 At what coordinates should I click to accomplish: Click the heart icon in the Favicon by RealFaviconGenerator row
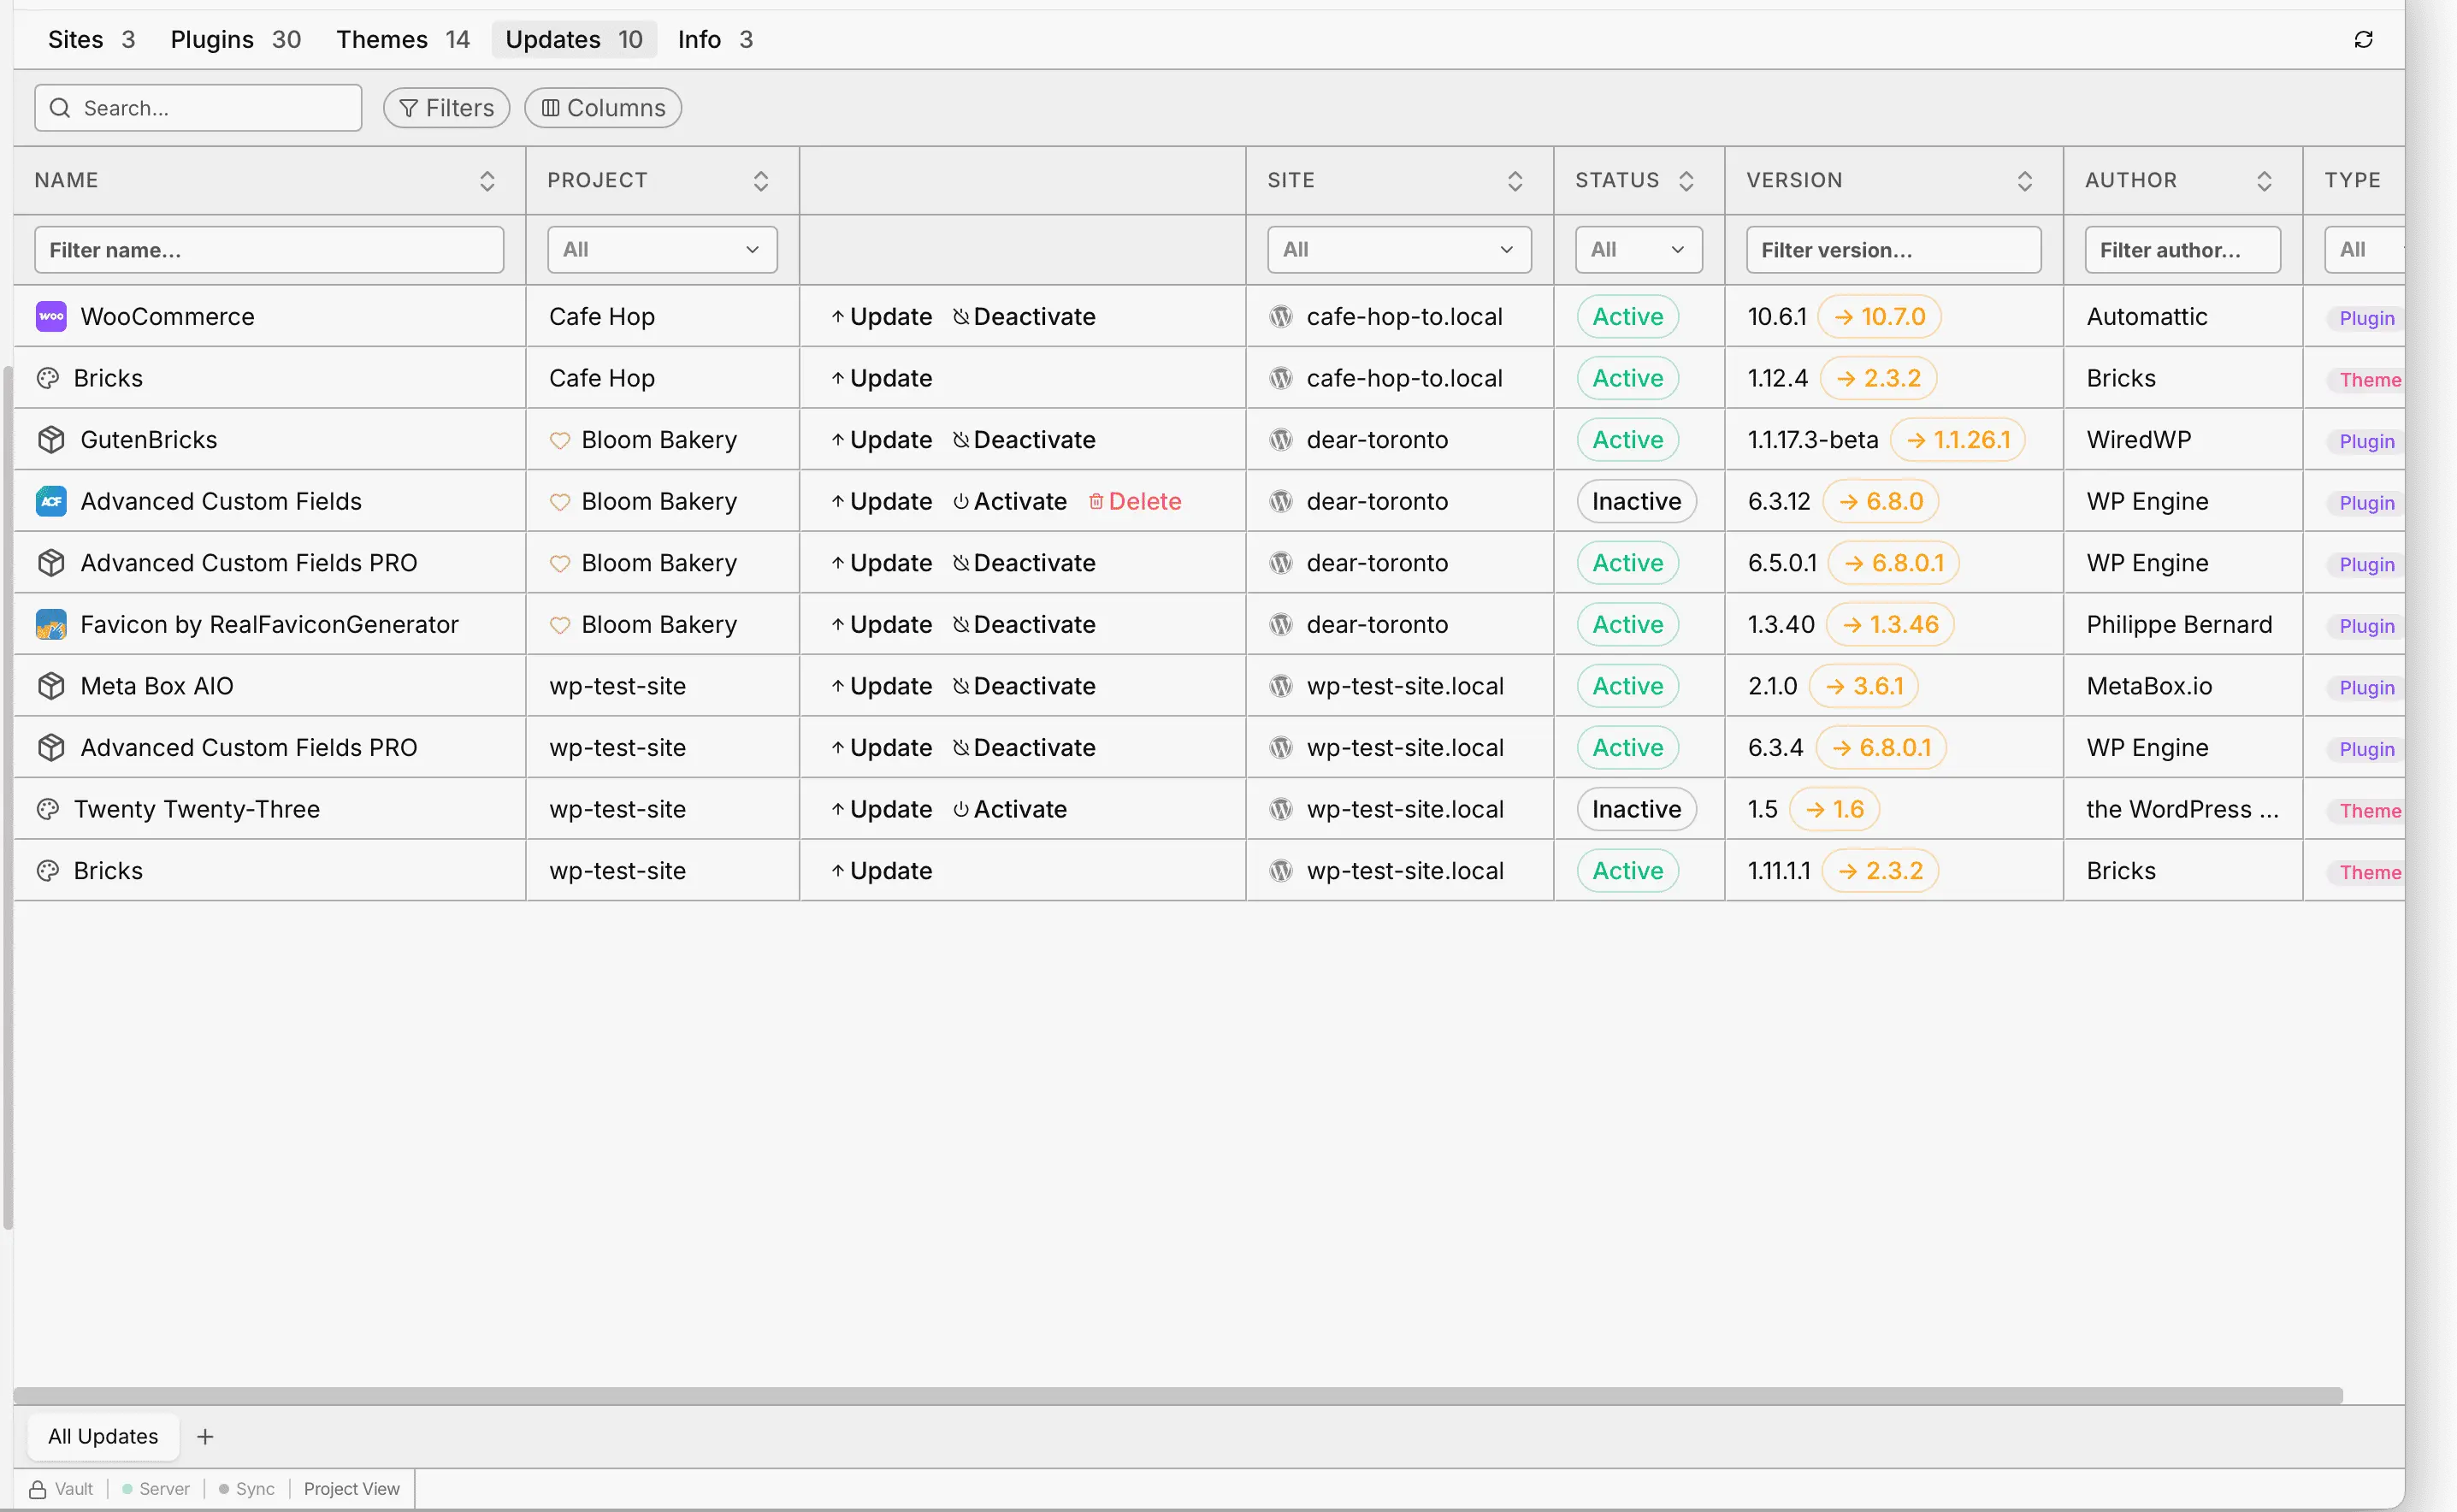click(560, 626)
